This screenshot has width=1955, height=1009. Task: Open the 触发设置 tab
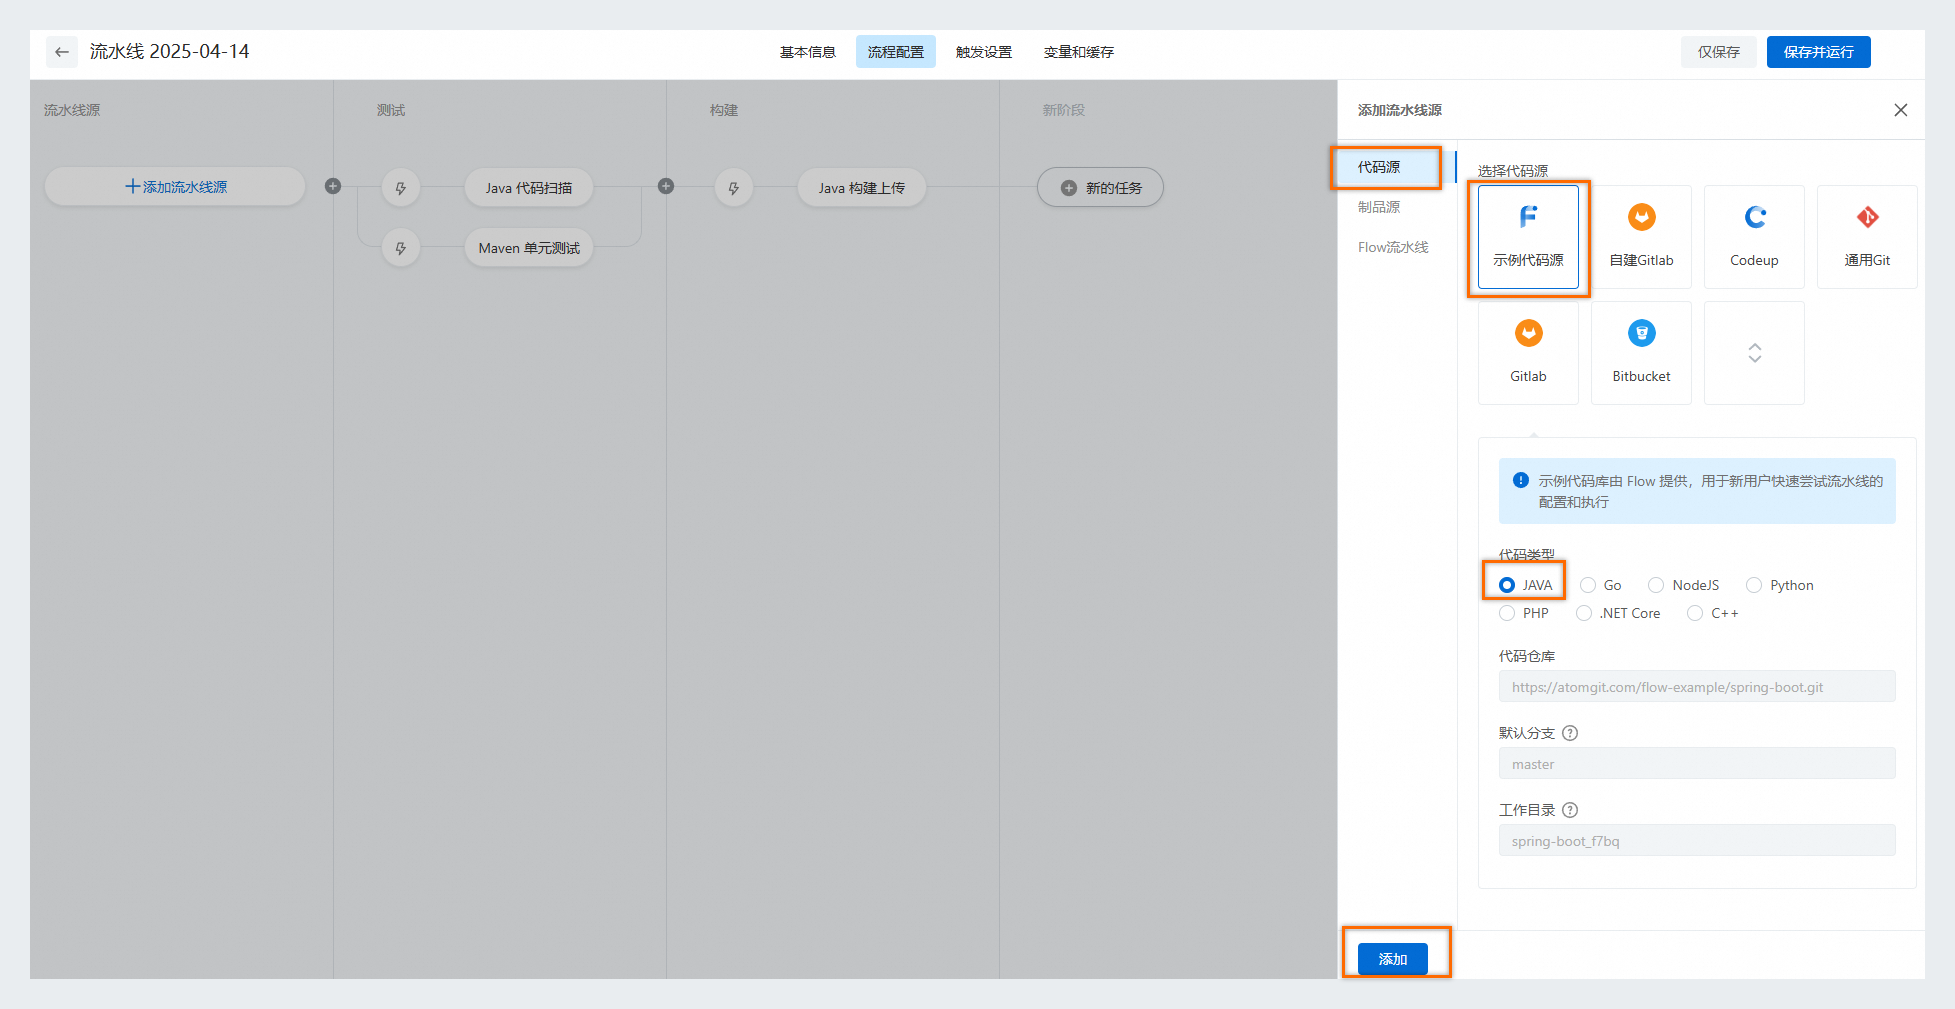pyautogui.click(x=984, y=52)
